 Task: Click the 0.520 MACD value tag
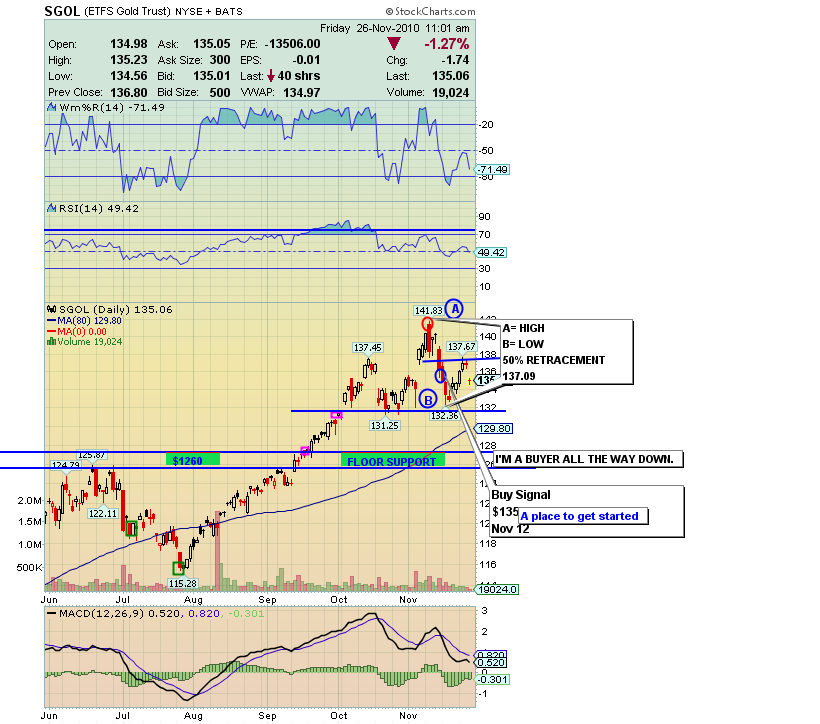(x=491, y=663)
